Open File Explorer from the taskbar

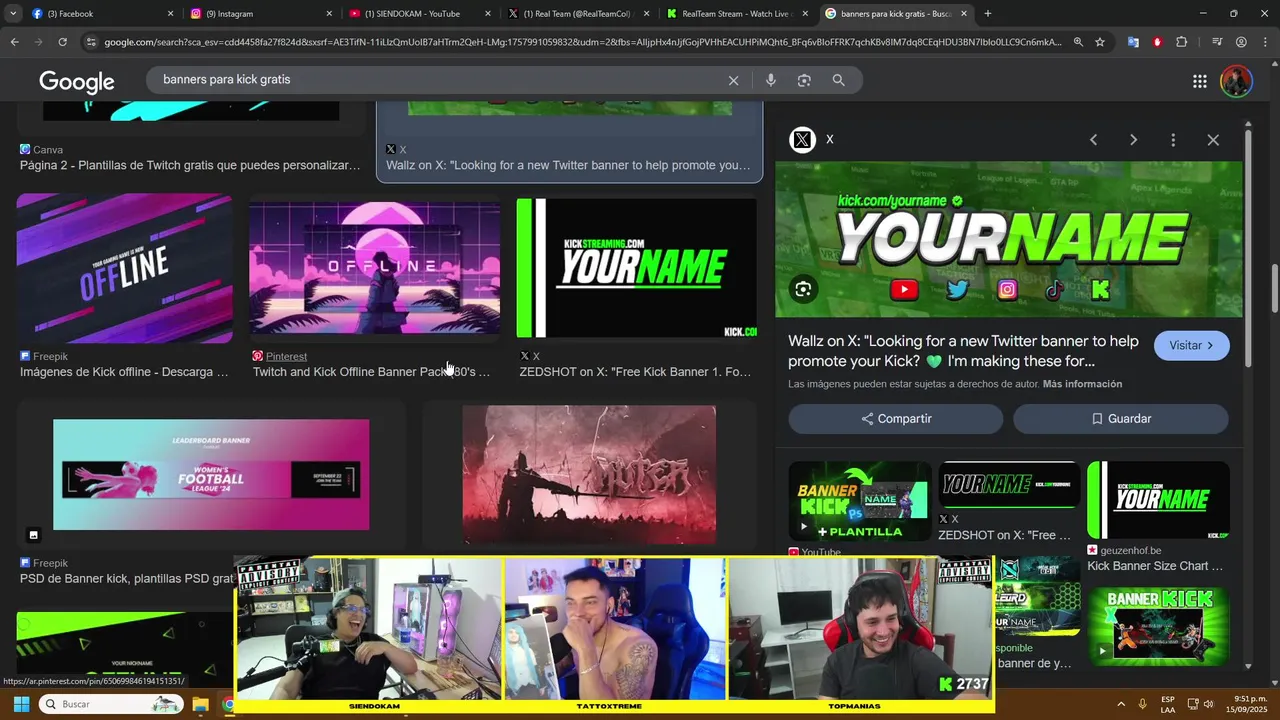click(200, 704)
